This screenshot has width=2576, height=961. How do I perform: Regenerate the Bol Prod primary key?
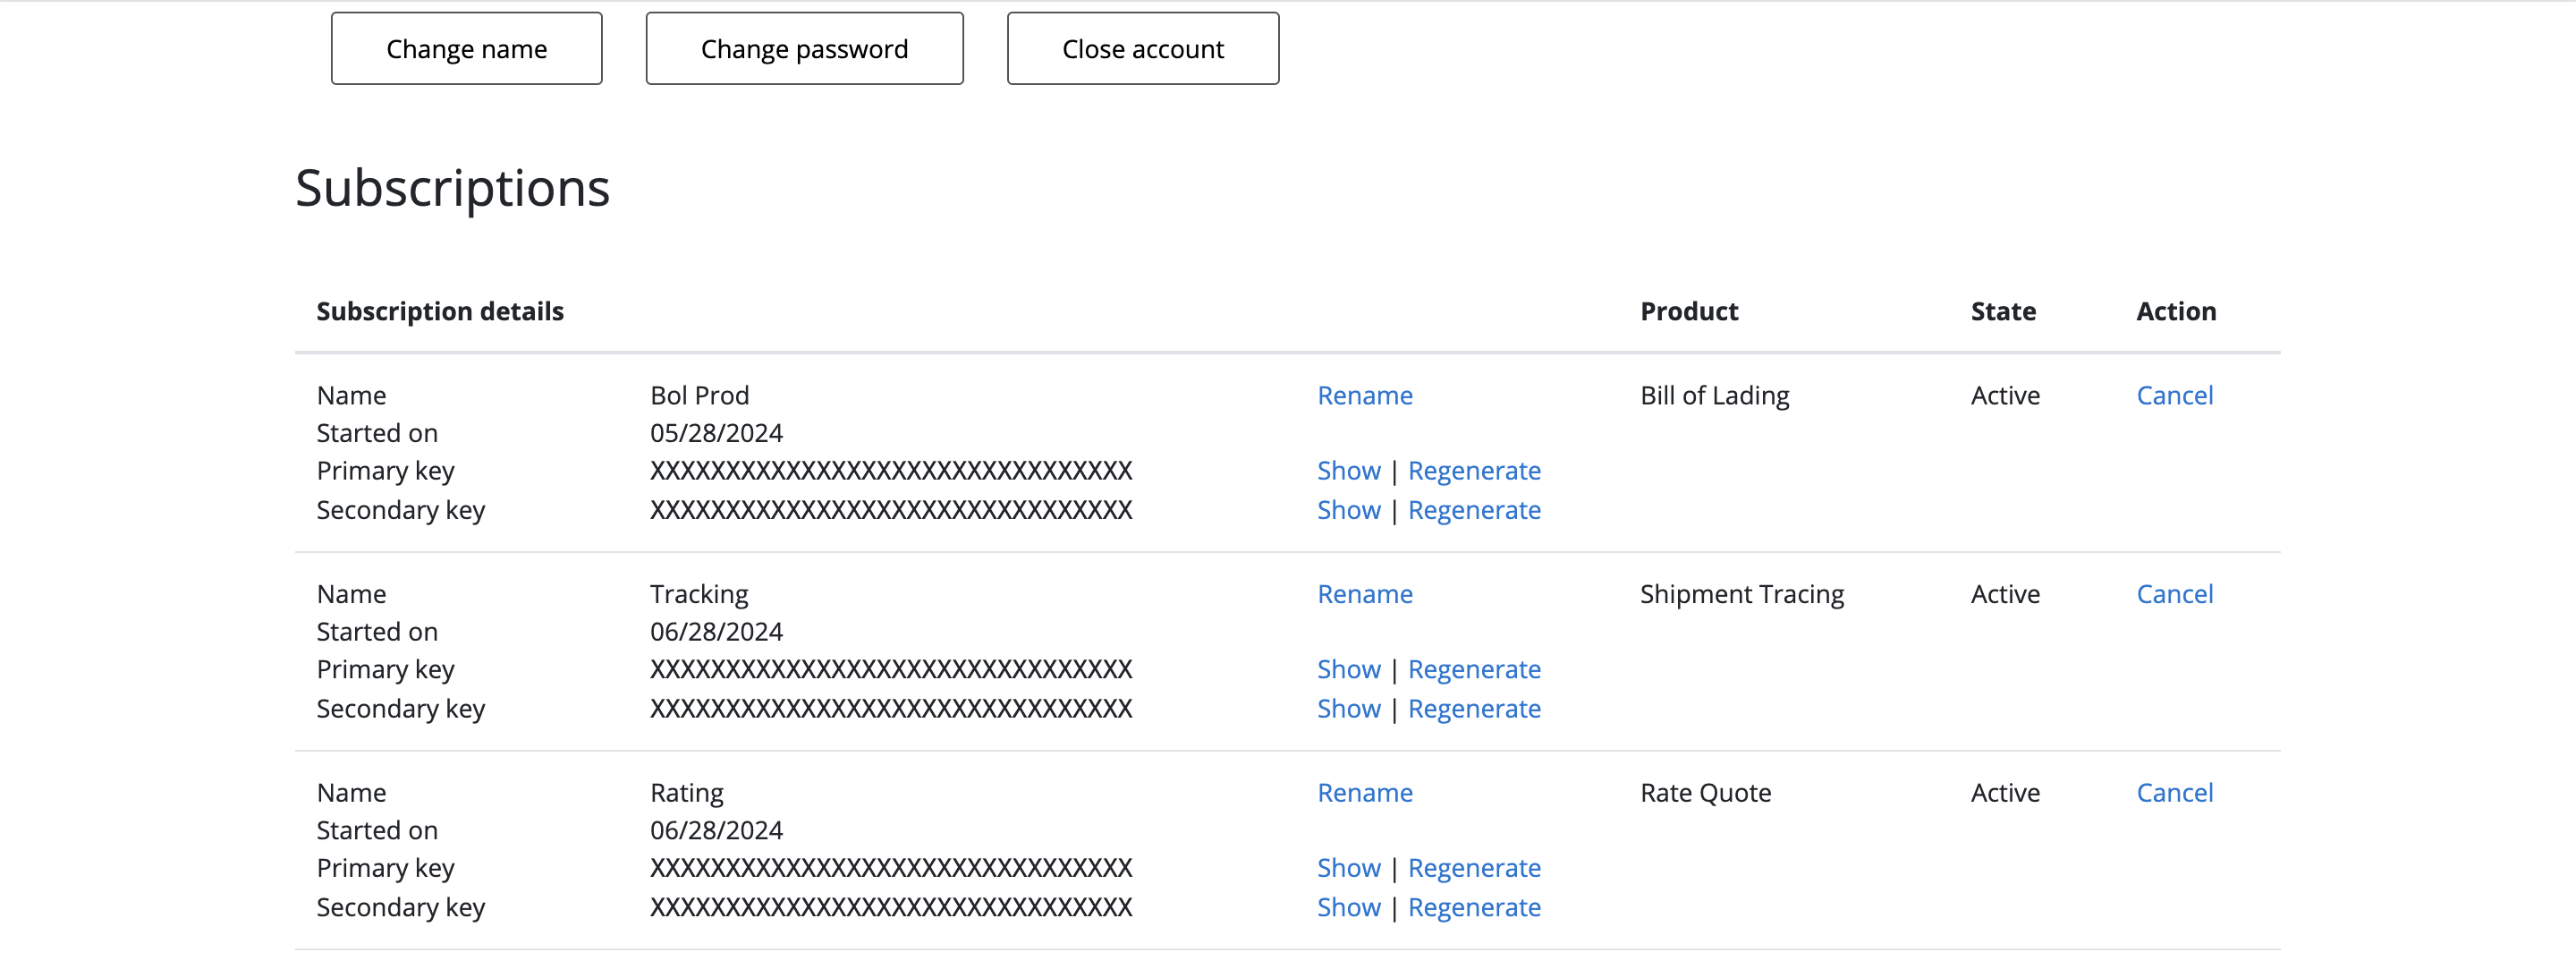point(1474,470)
